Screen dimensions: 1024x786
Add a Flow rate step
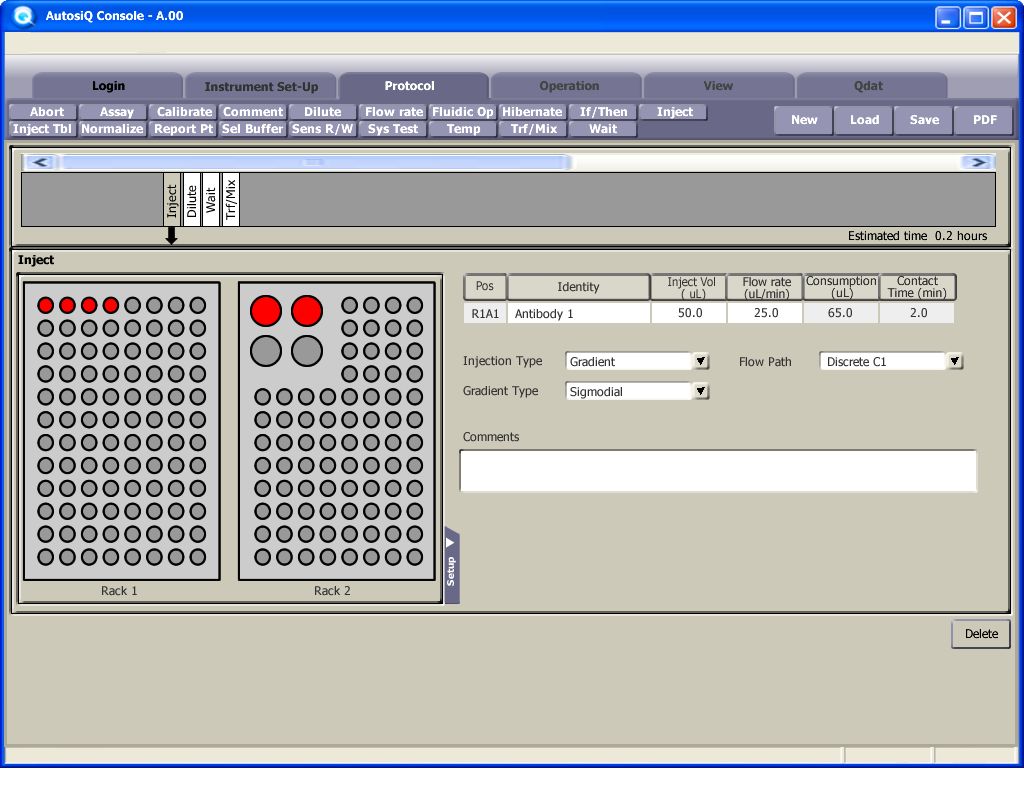click(394, 112)
